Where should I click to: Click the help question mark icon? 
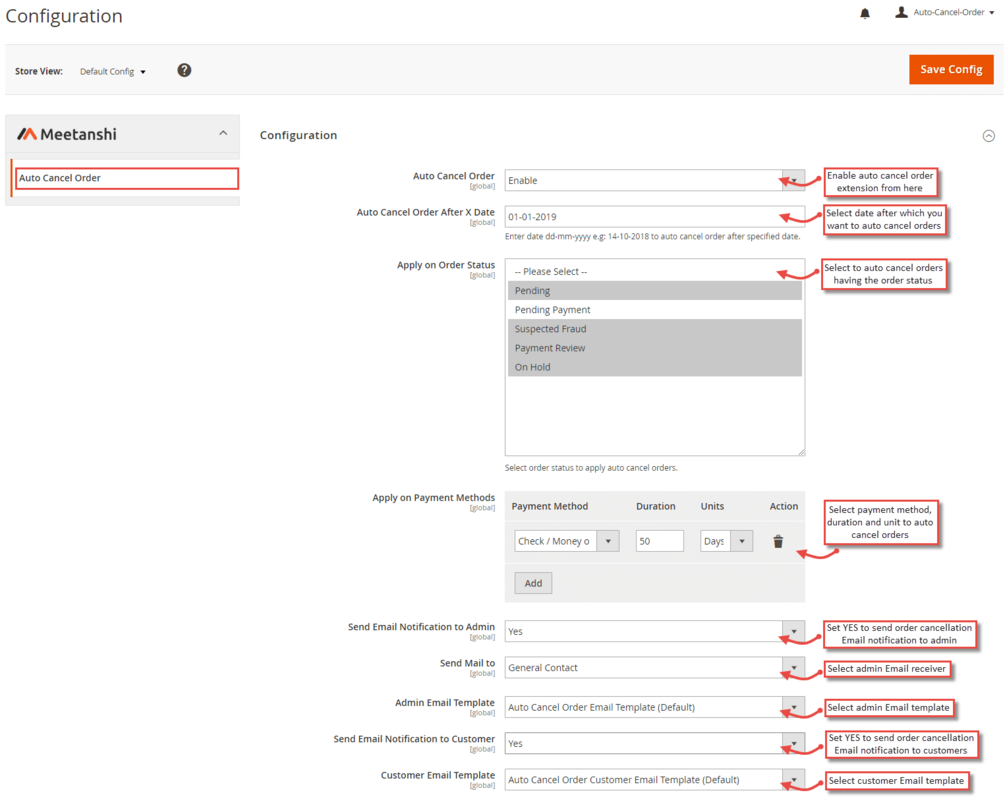tap(184, 71)
